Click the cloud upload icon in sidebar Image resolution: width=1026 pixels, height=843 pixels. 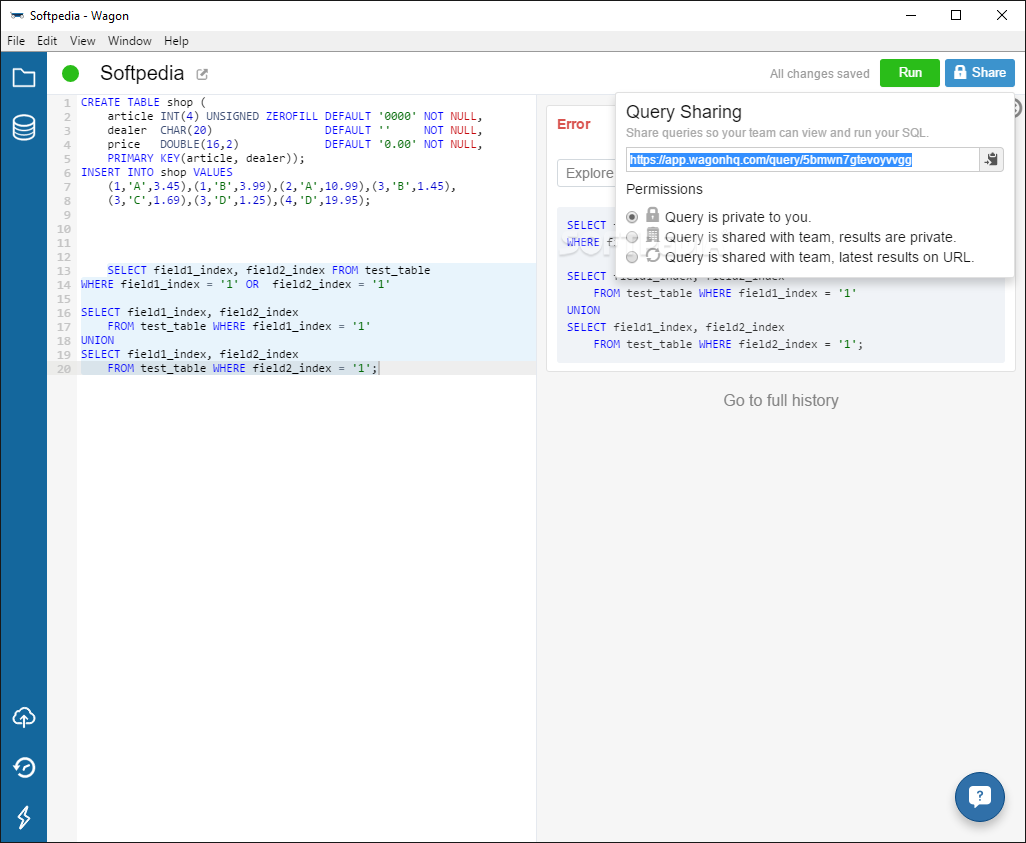point(24,717)
